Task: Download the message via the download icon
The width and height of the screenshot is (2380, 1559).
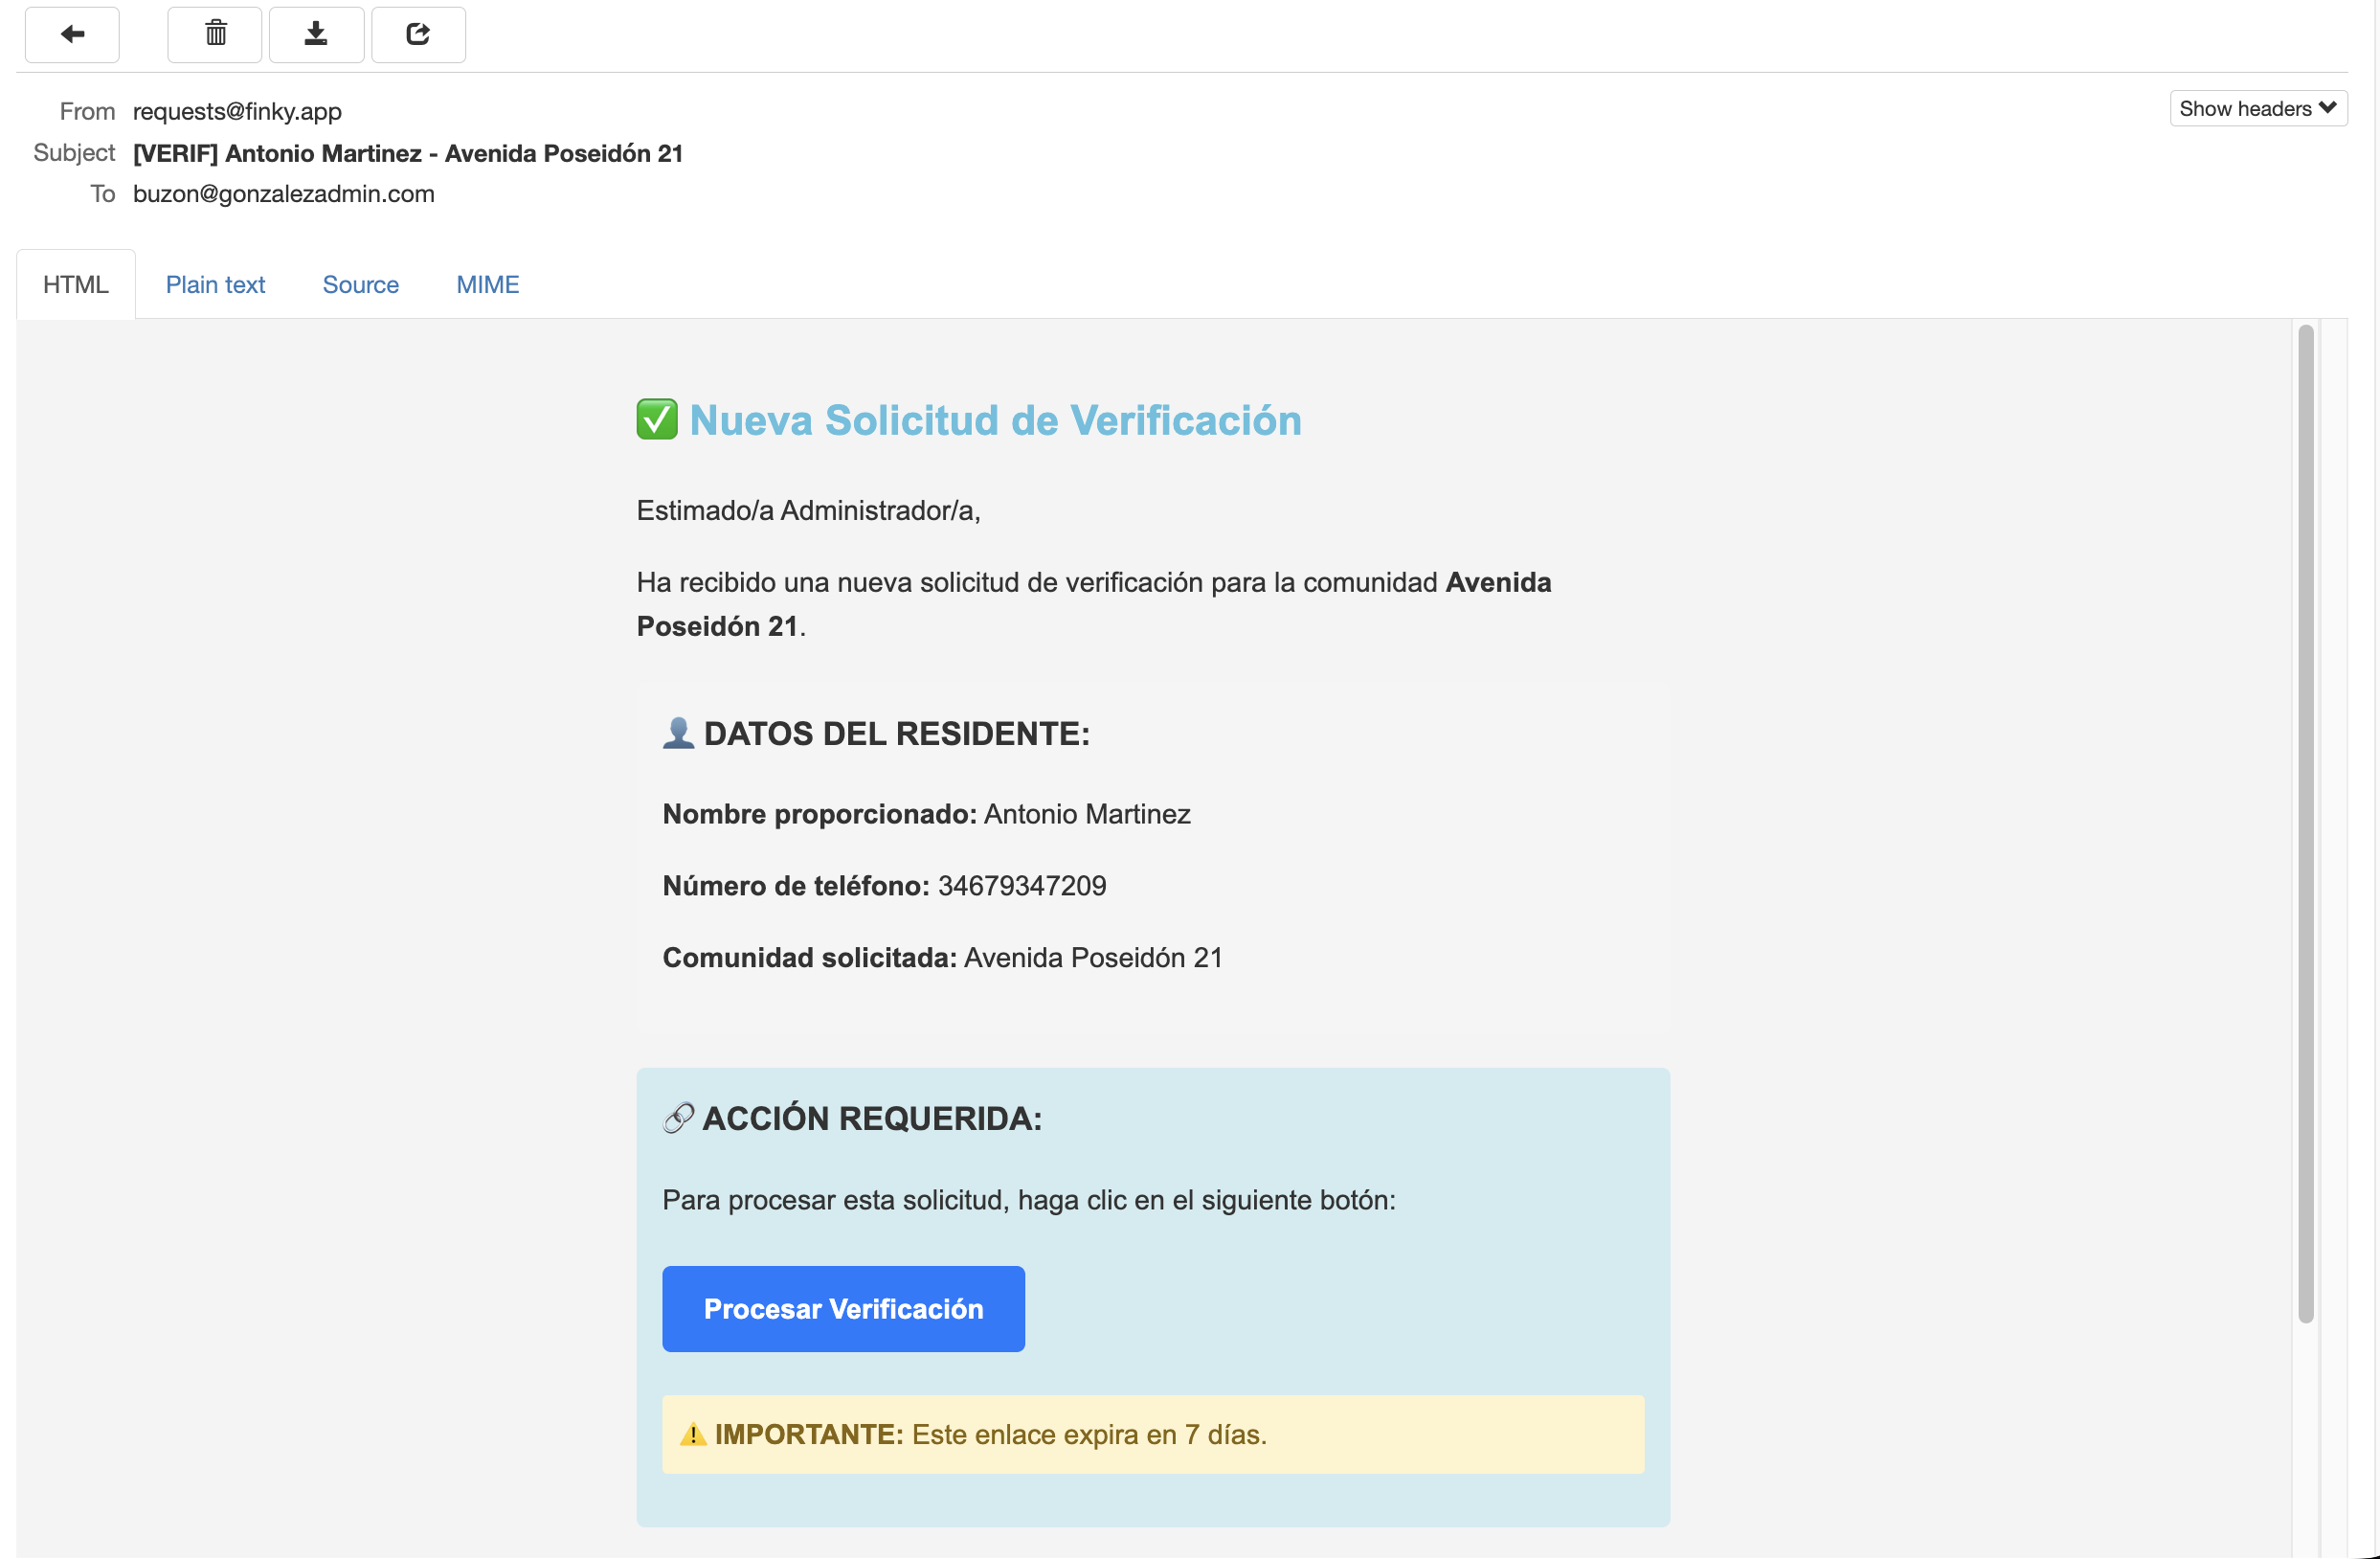Action: click(x=316, y=34)
